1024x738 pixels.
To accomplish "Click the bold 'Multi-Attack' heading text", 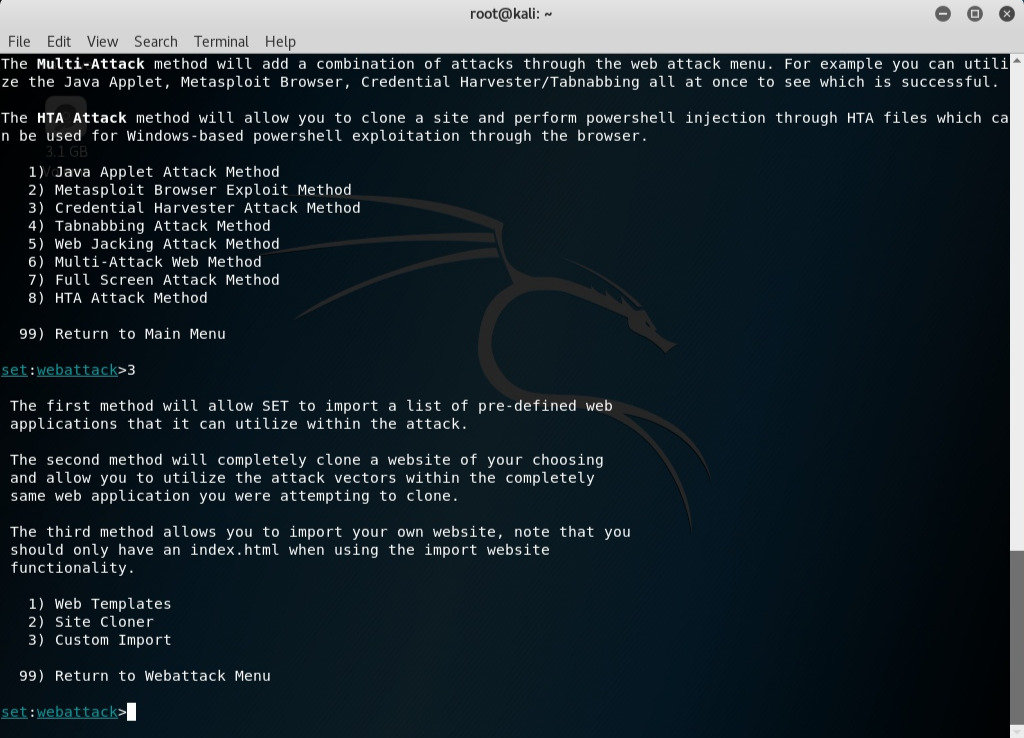I will (90, 64).
